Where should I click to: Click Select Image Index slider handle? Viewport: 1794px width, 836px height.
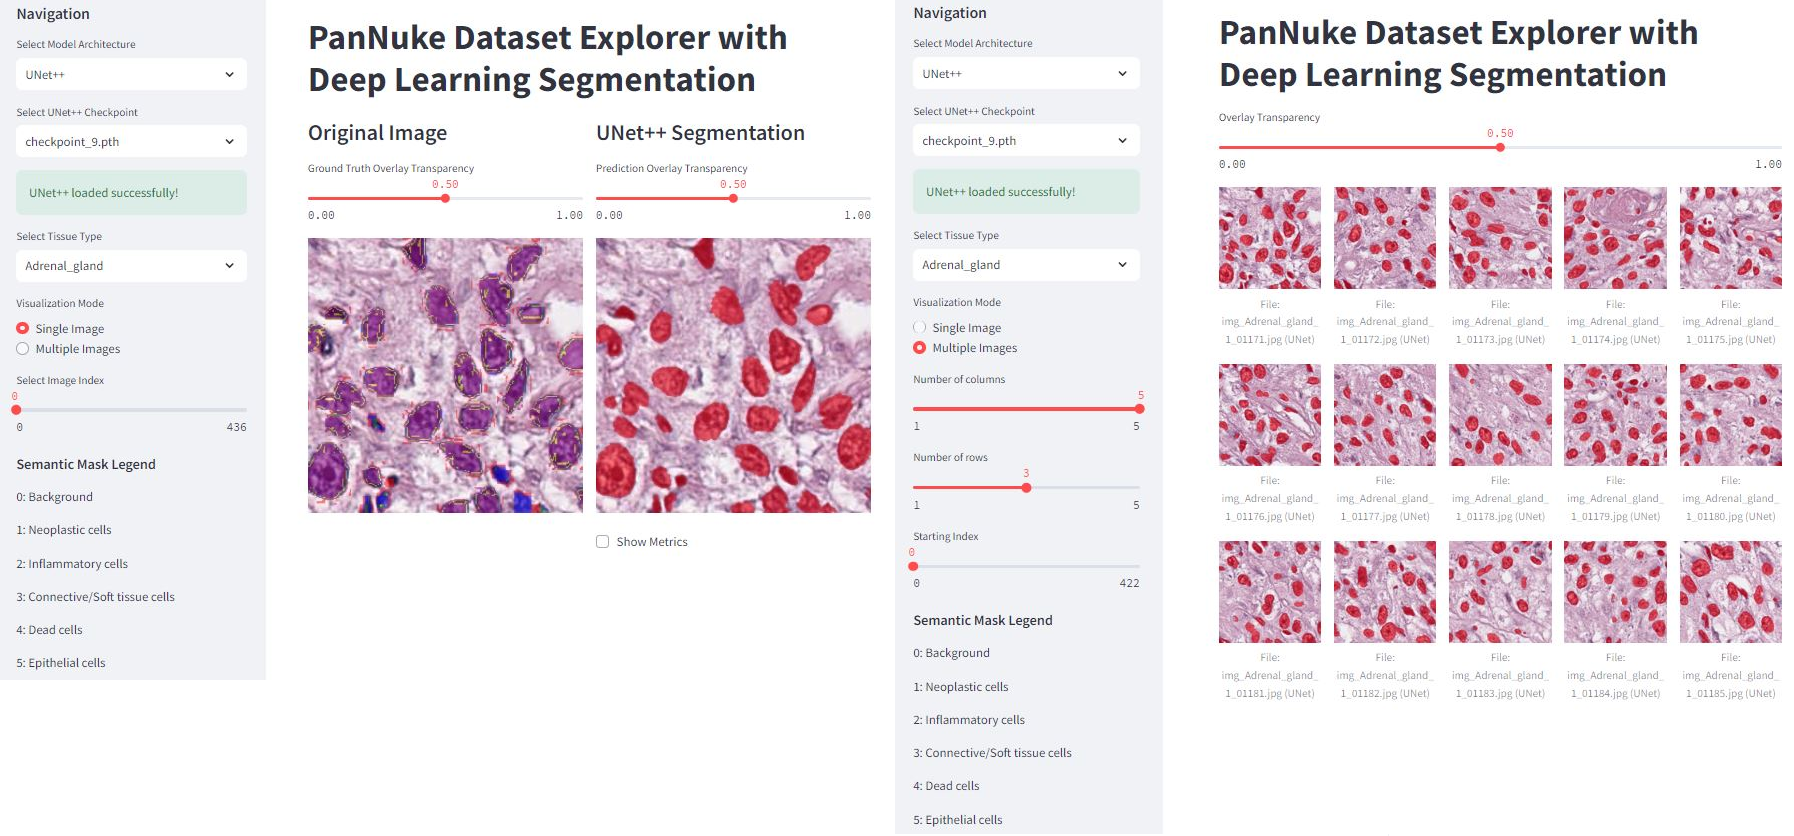[x=16, y=409]
